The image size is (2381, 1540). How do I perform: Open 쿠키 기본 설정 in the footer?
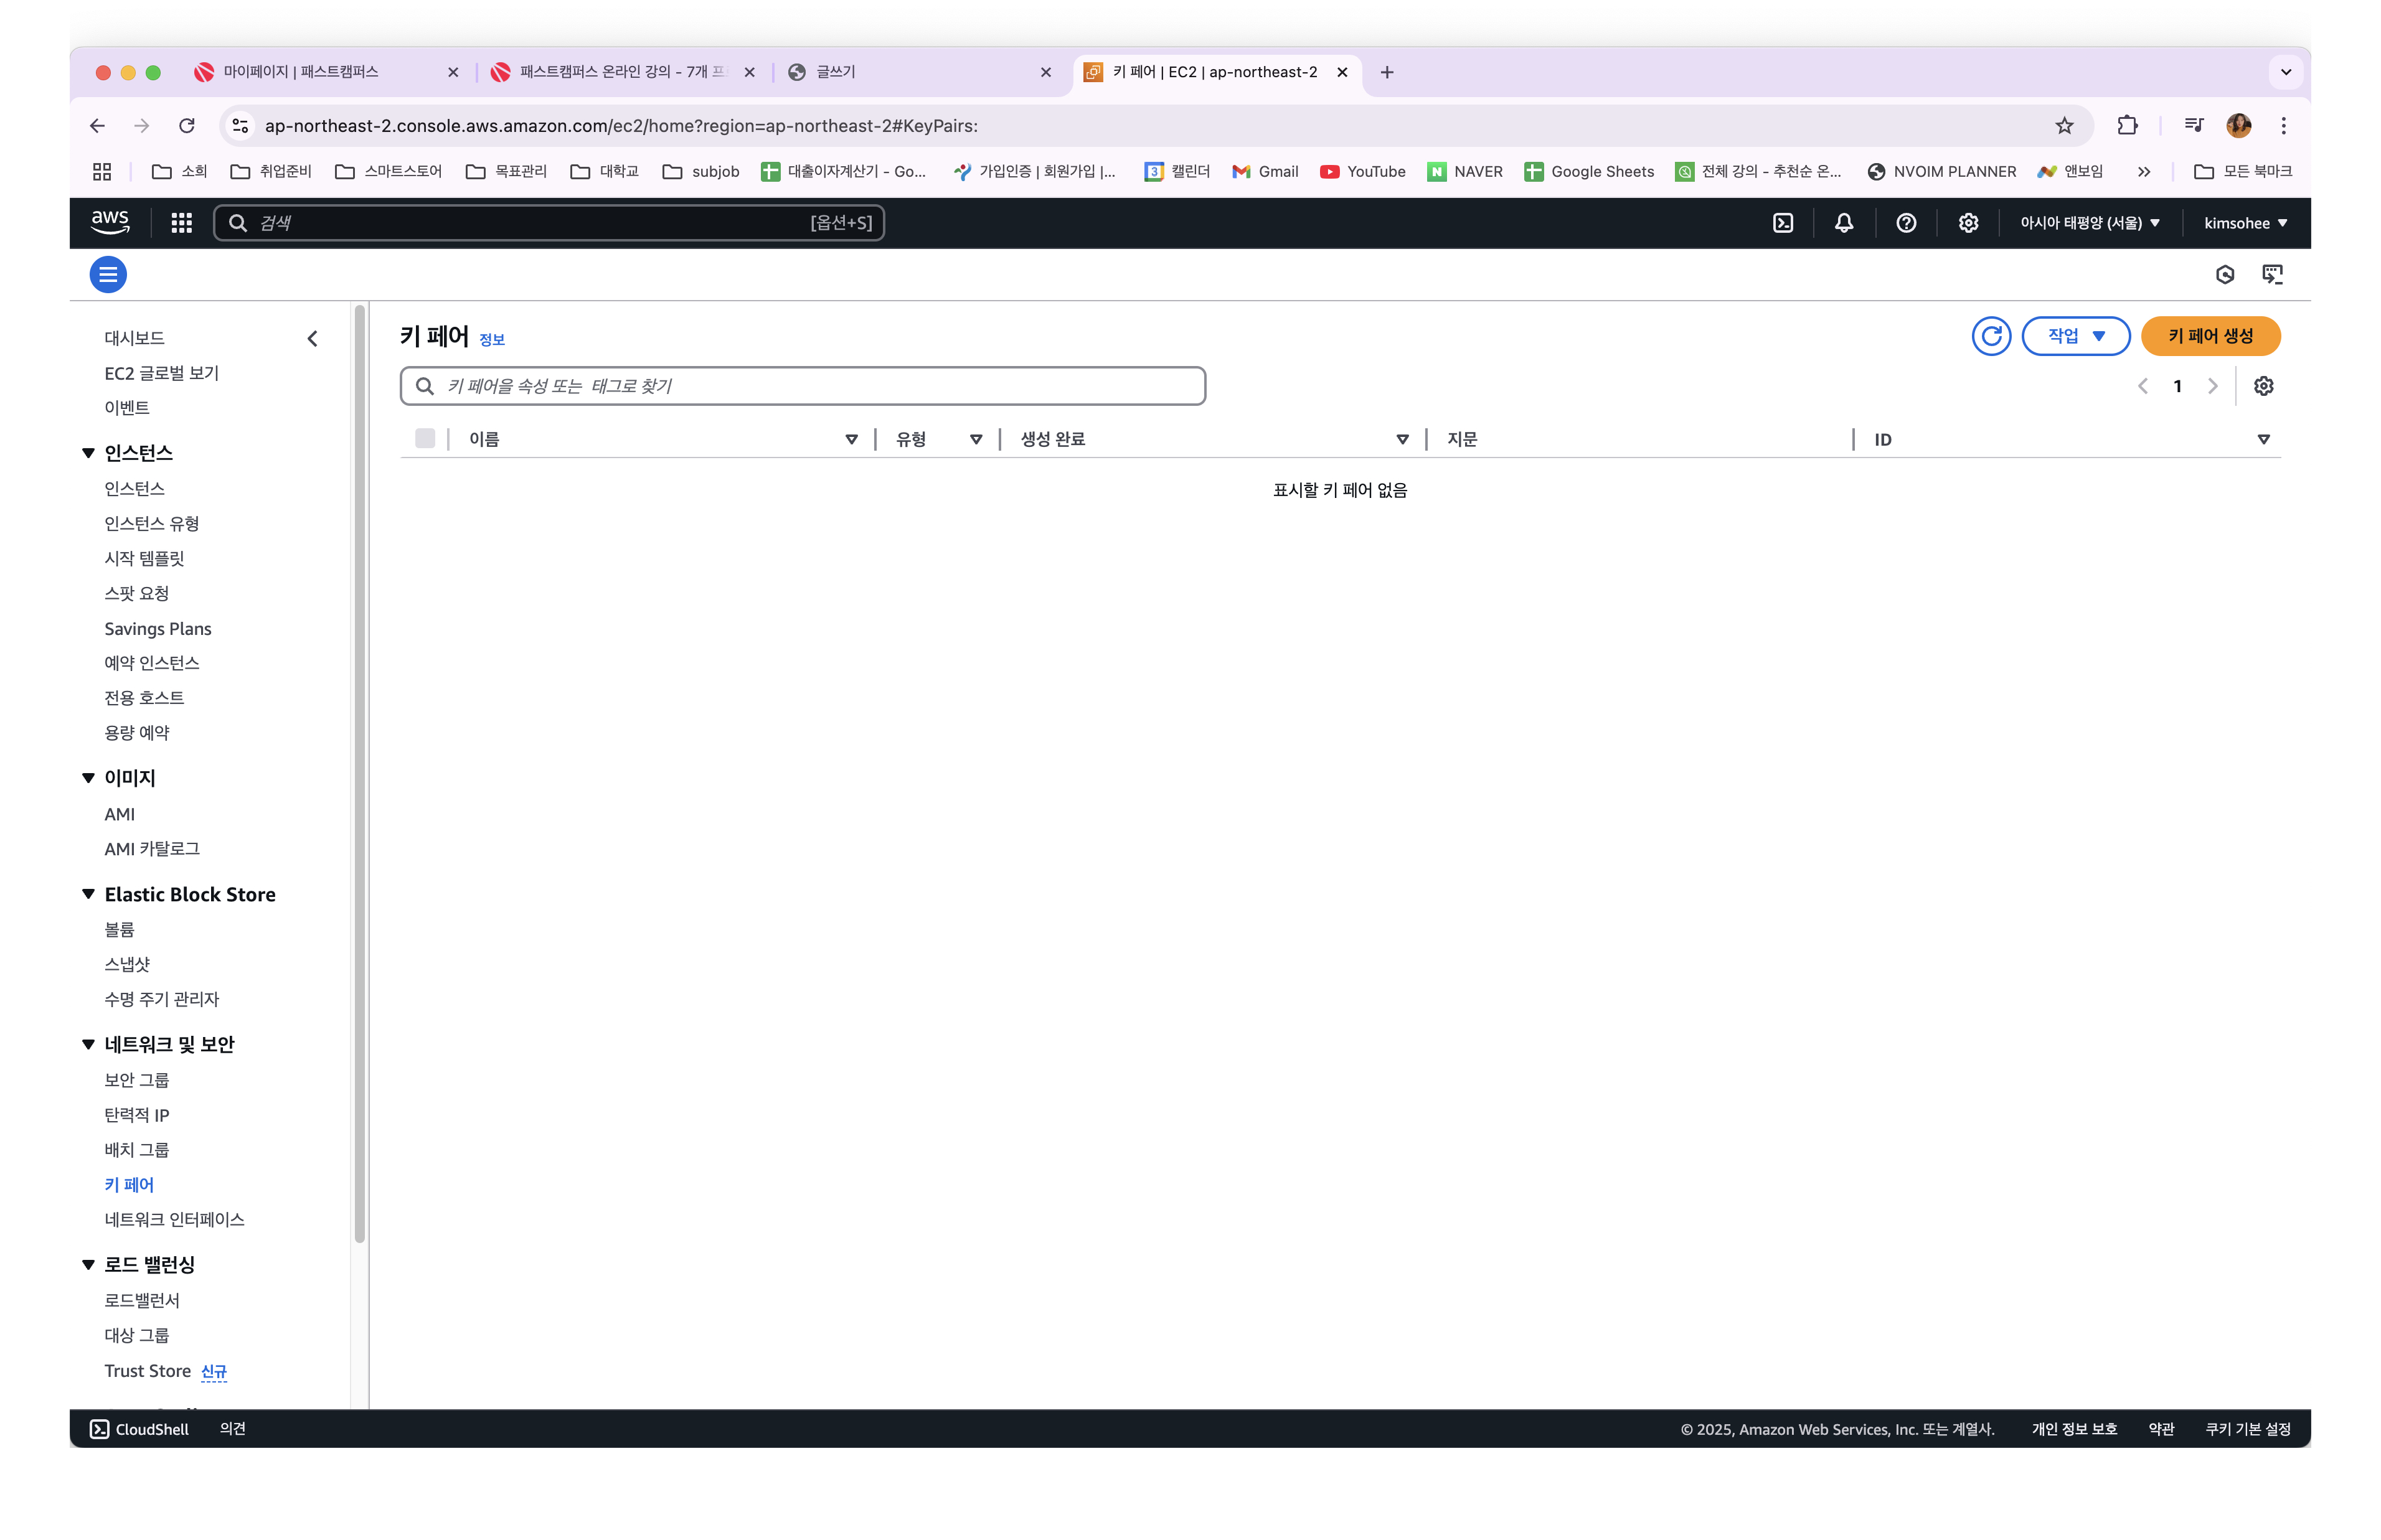point(2247,1429)
